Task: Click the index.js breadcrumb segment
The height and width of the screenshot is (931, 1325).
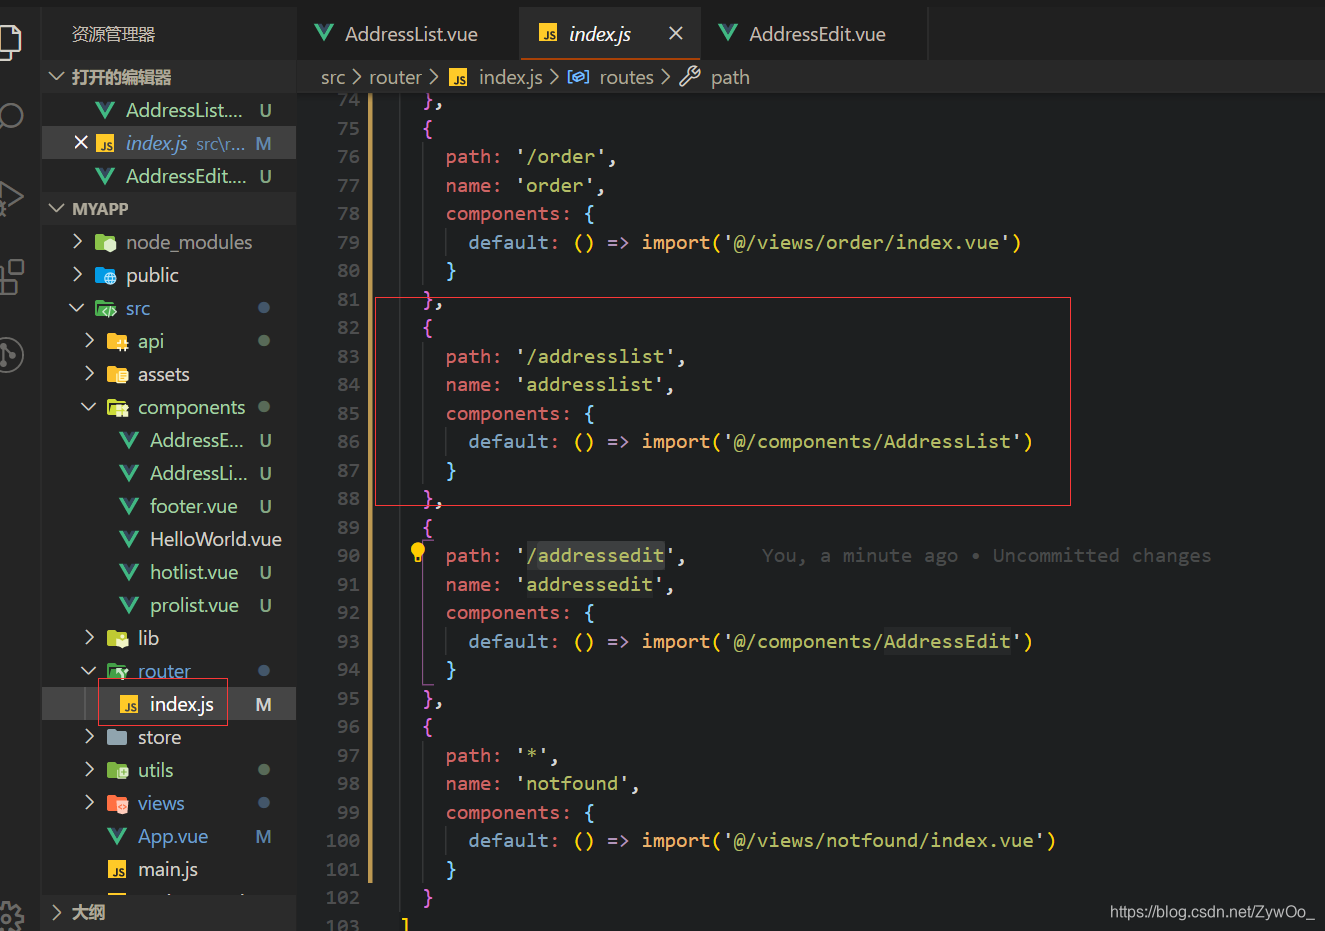Action: [496, 77]
